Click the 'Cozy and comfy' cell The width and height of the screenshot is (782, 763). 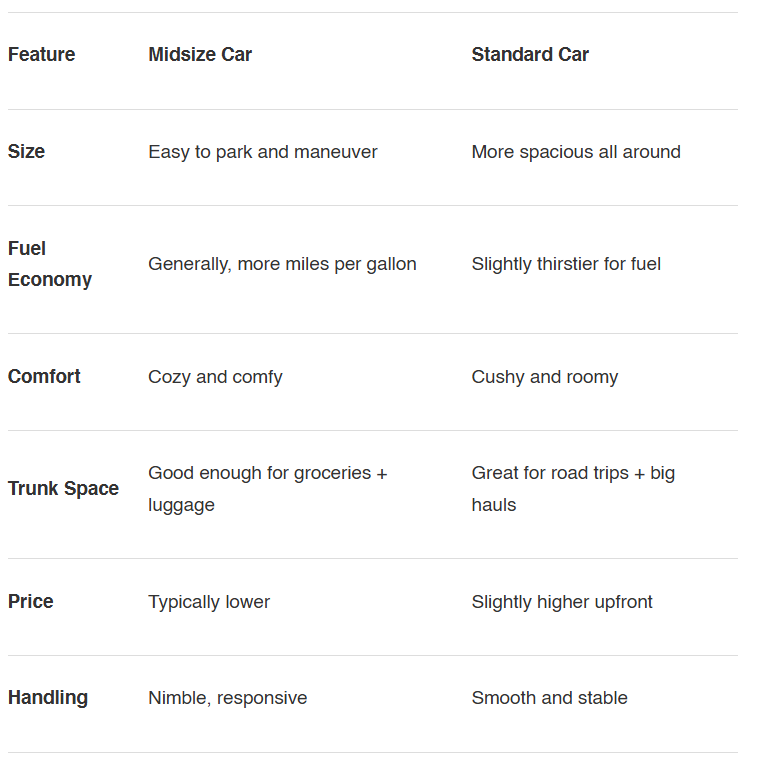click(x=215, y=377)
